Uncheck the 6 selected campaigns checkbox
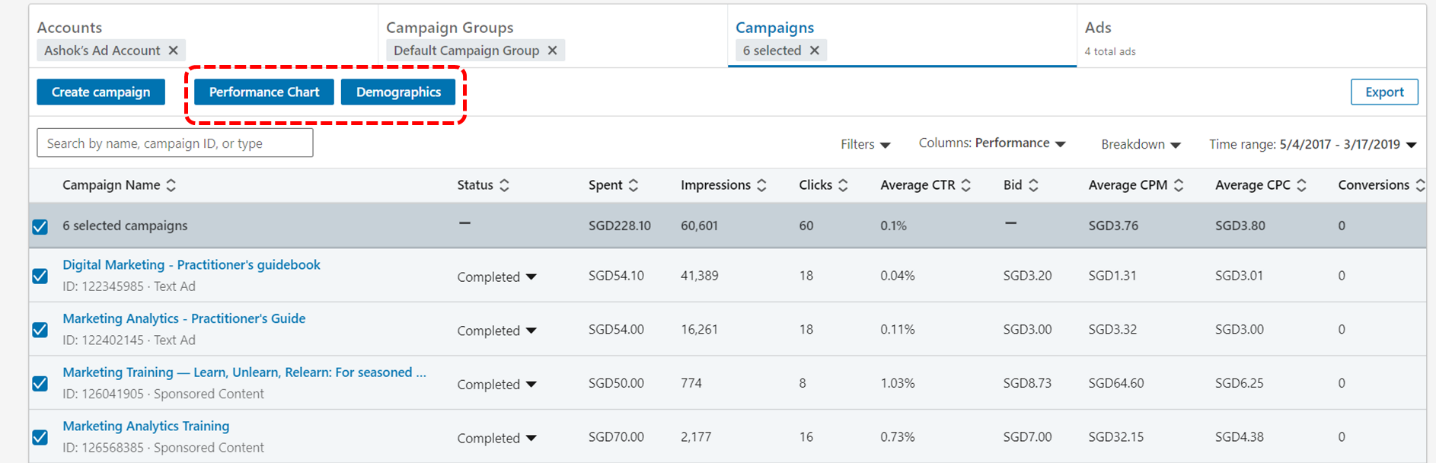The height and width of the screenshot is (463, 1436). coord(40,227)
